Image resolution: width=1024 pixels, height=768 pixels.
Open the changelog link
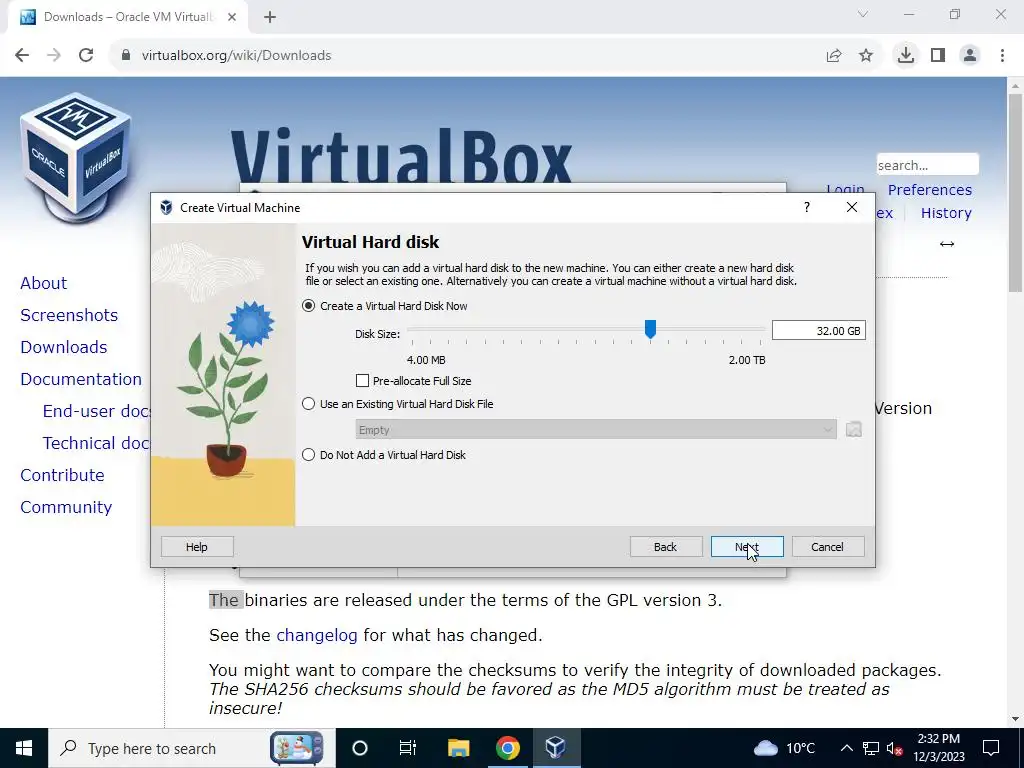tap(317, 635)
